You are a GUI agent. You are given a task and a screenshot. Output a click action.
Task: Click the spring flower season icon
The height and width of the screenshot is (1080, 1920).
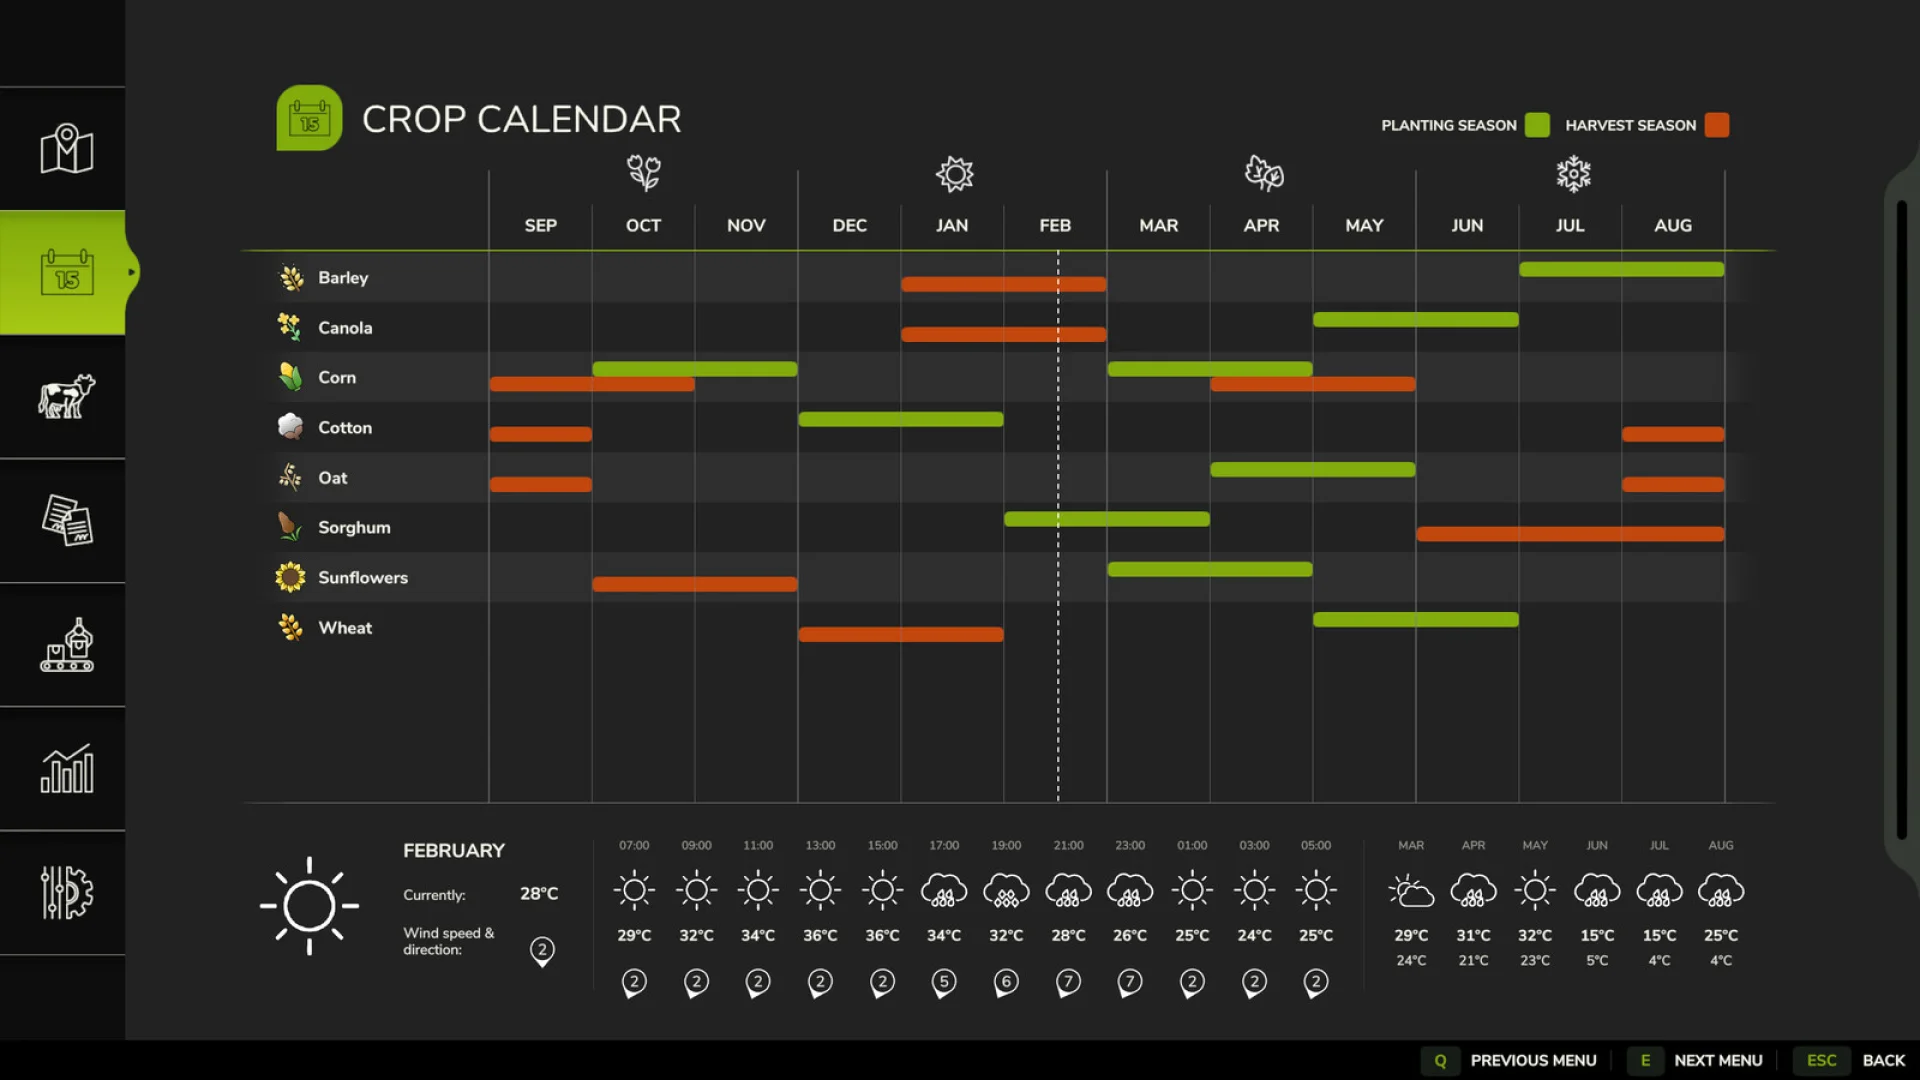click(x=643, y=173)
